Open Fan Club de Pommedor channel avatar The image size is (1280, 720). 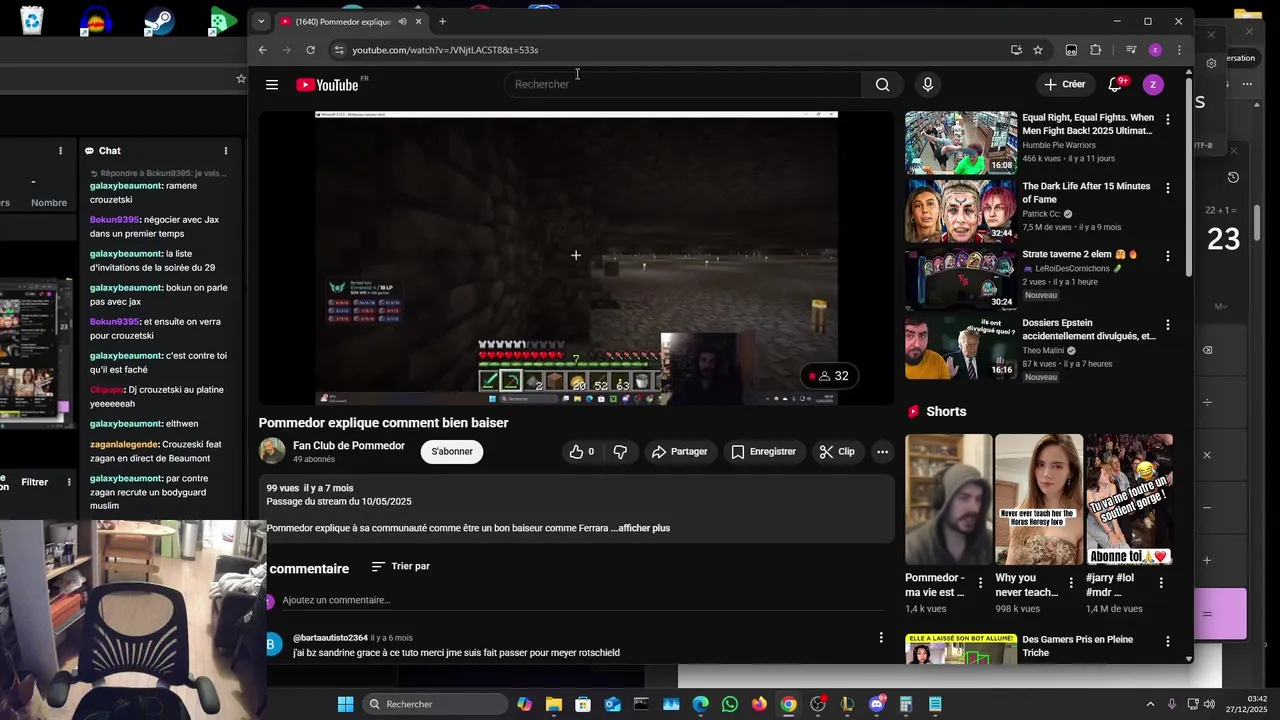(x=272, y=451)
